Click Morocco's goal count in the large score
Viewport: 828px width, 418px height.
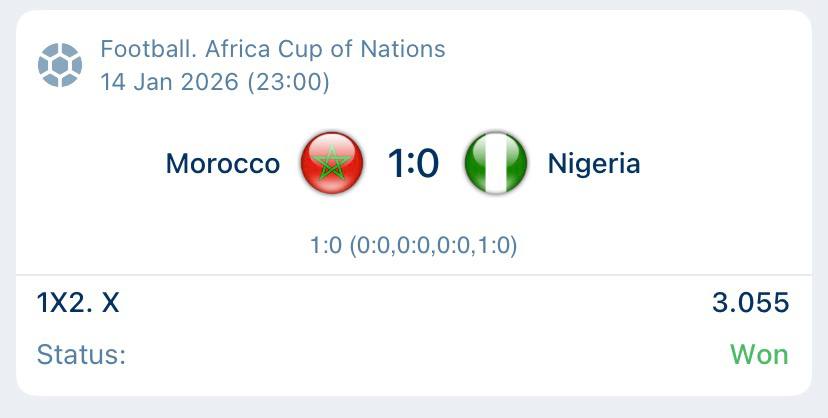tap(396, 163)
